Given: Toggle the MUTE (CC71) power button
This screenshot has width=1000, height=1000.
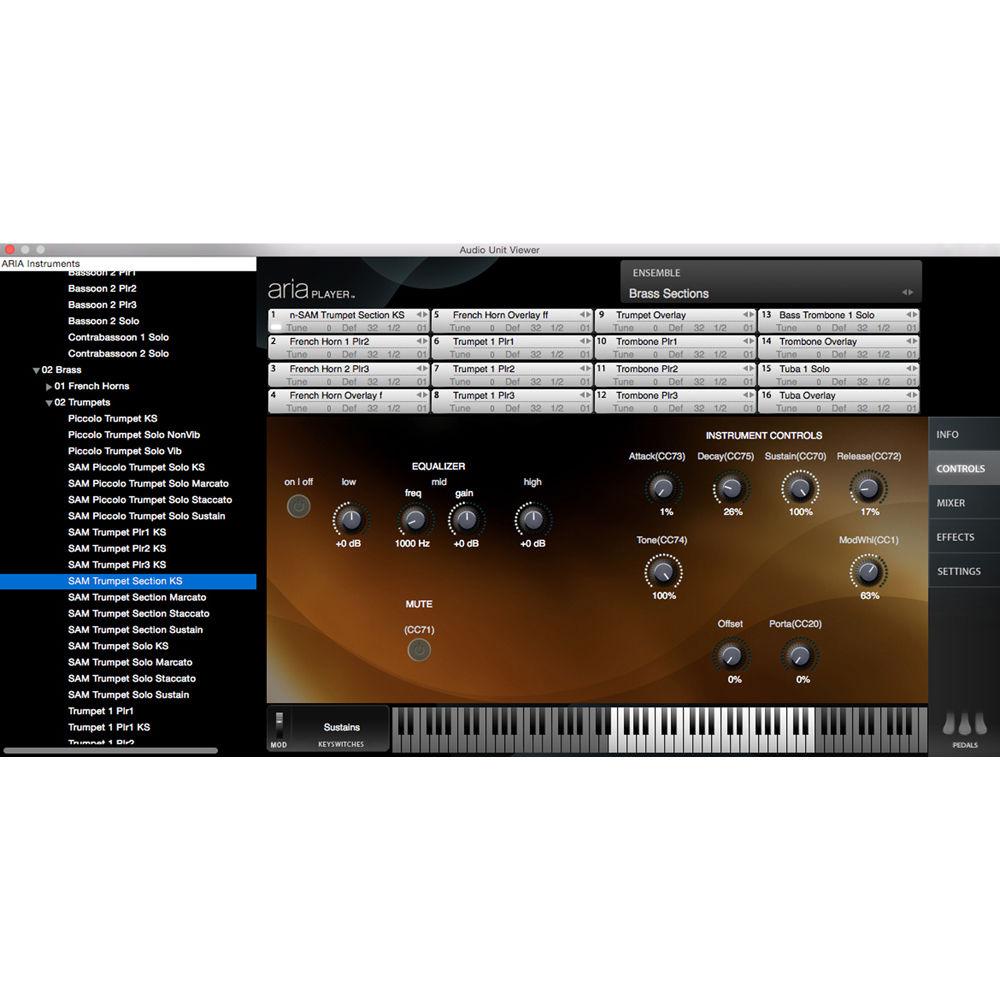Looking at the screenshot, I should (418, 650).
